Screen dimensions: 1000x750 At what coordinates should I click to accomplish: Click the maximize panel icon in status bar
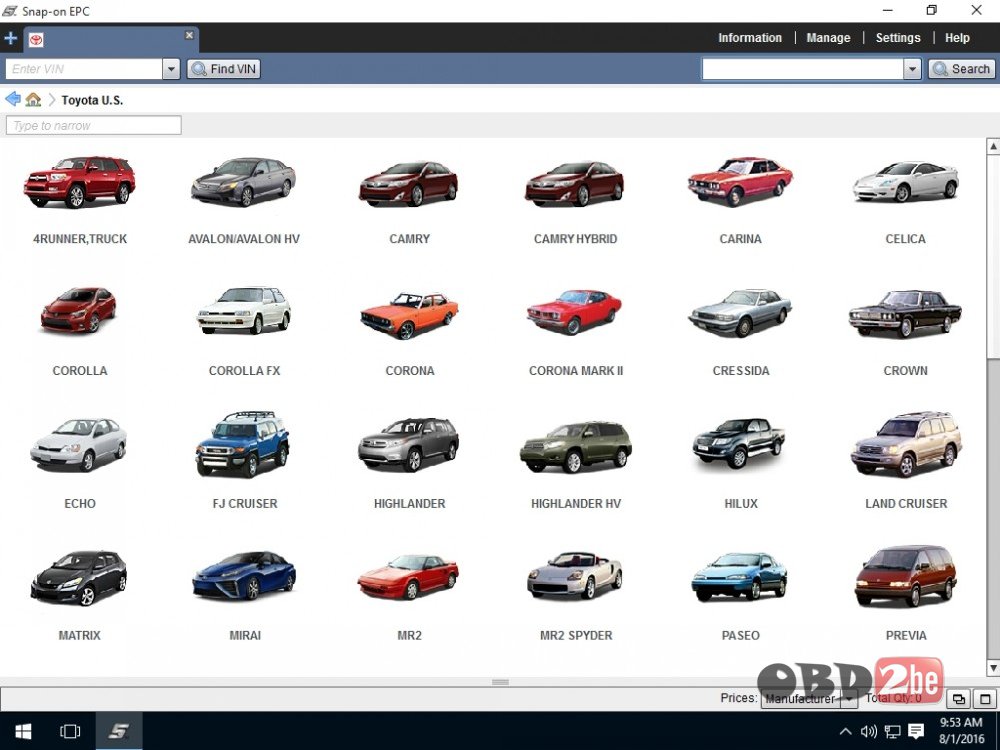tap(984, 699)
